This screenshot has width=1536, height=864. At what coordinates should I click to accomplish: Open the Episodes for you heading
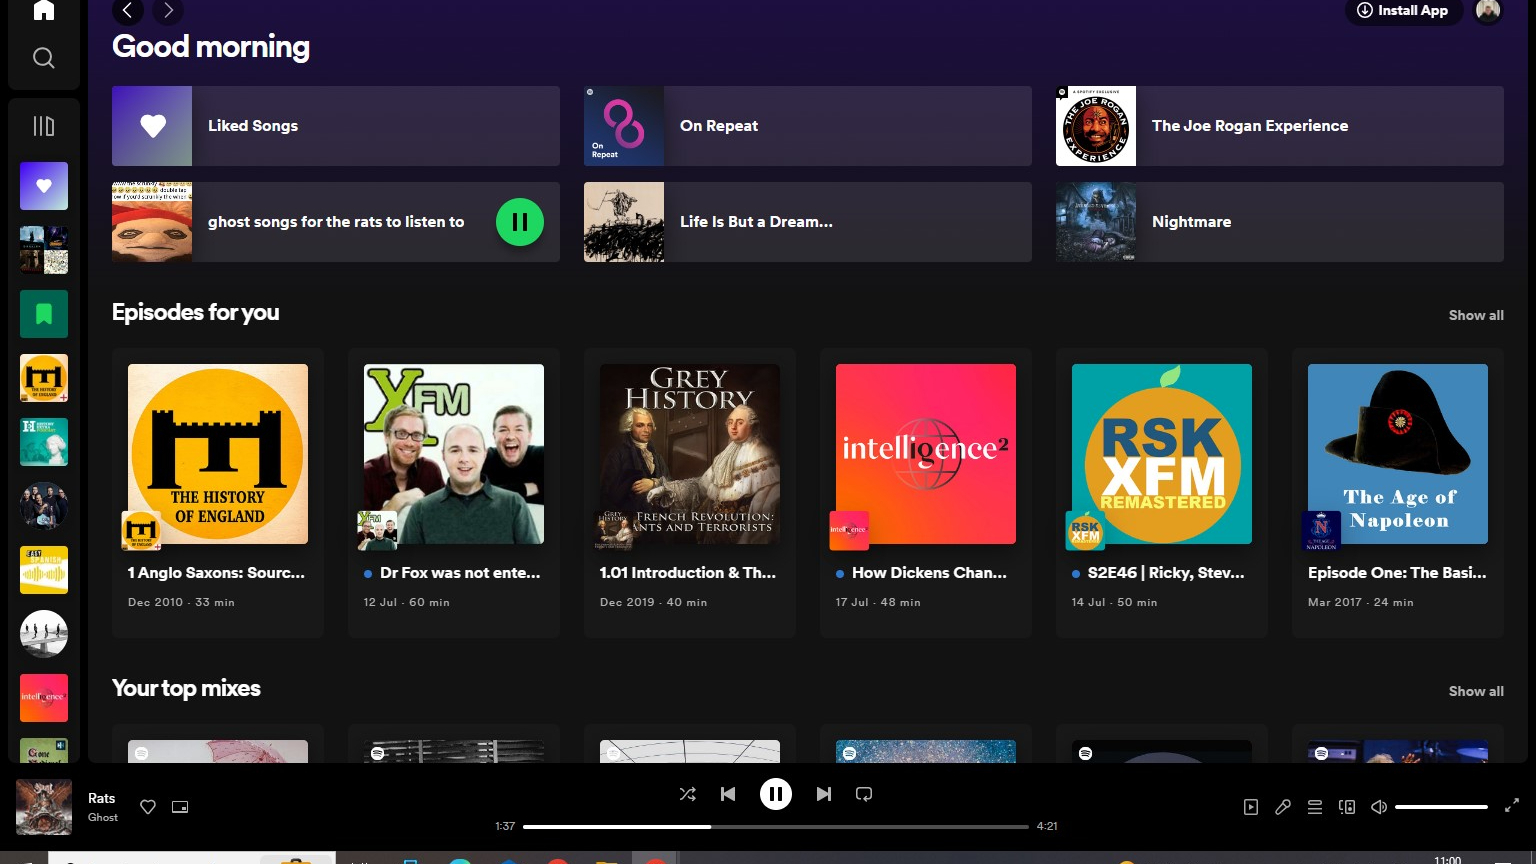coord(196,312)
